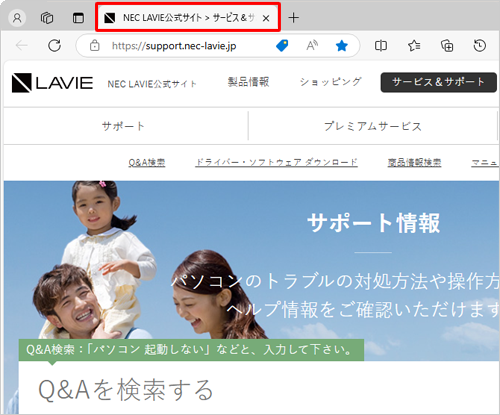The width and height of the screenshot is (500, 415).
Task: Close the NEC LAVIE browser tab
Action: [266, 18]
